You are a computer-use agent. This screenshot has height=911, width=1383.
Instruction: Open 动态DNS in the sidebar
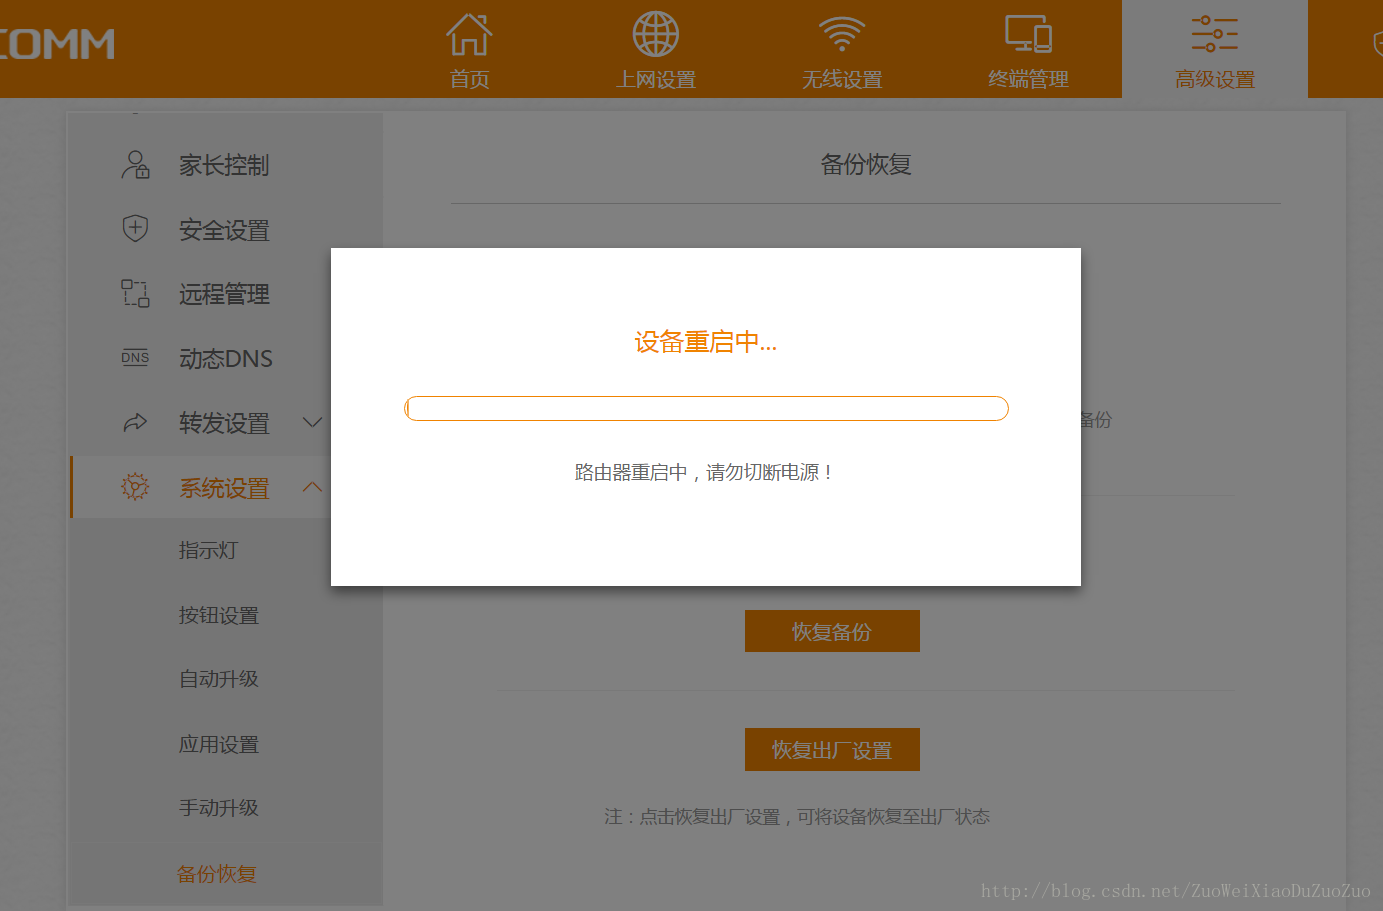click(x=226, y=358)
